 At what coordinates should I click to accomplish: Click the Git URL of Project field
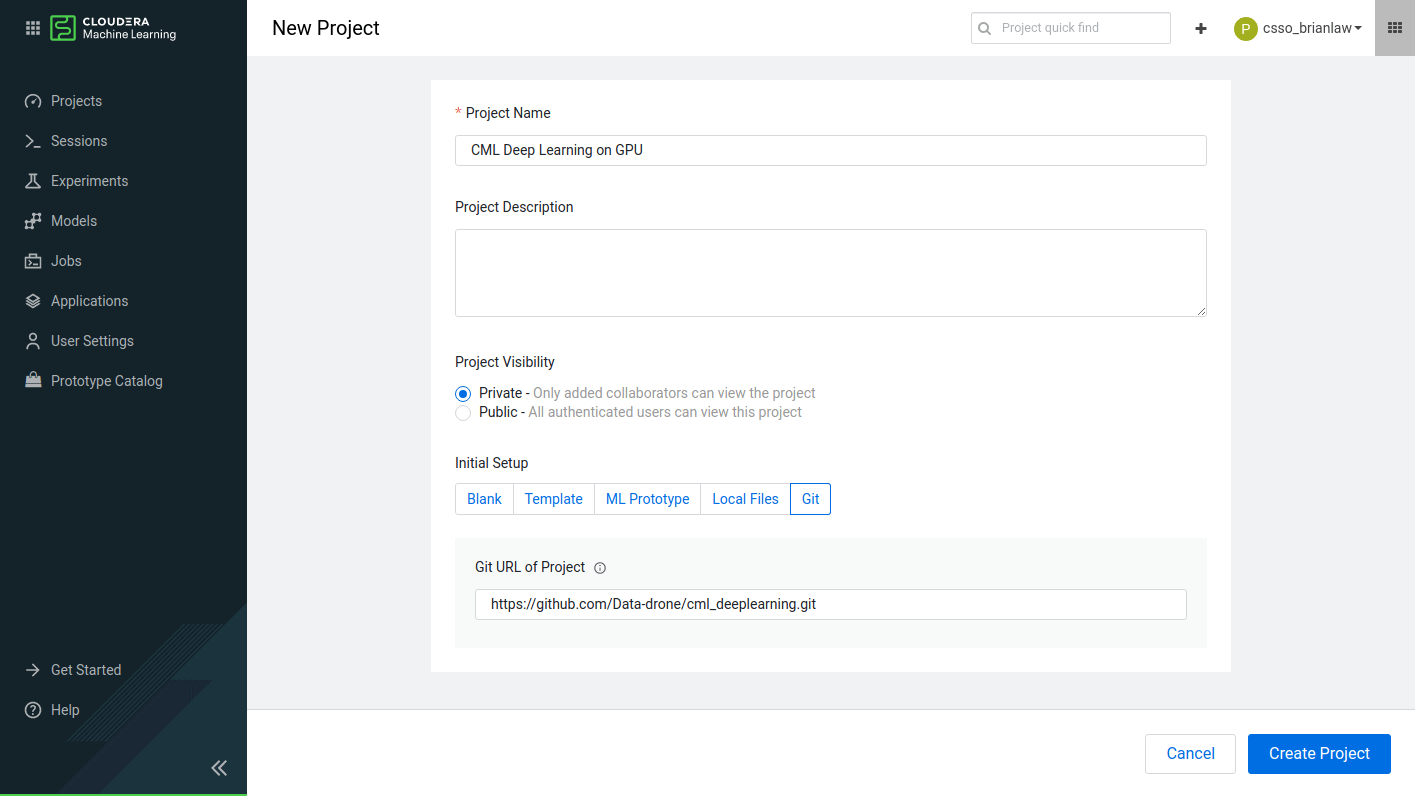(x=830, y=604)
